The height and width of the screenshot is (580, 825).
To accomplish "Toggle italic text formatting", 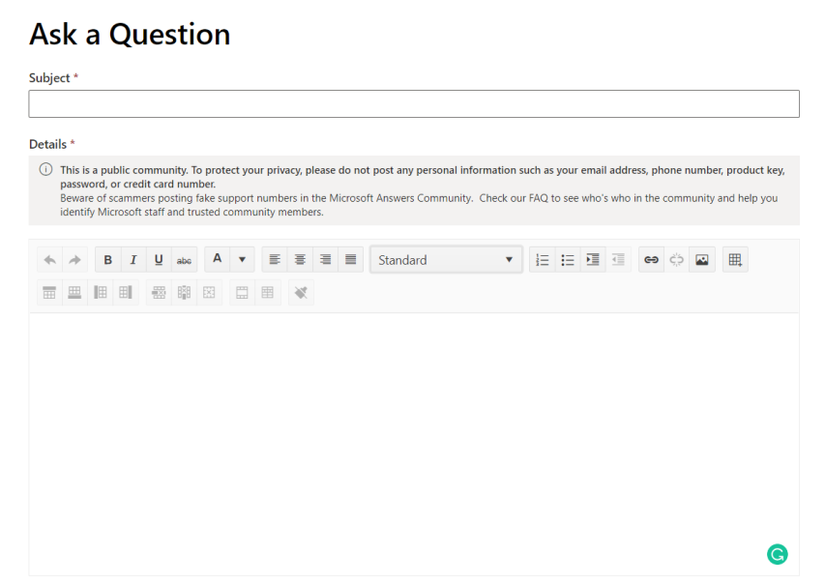I will pos(133,259).
